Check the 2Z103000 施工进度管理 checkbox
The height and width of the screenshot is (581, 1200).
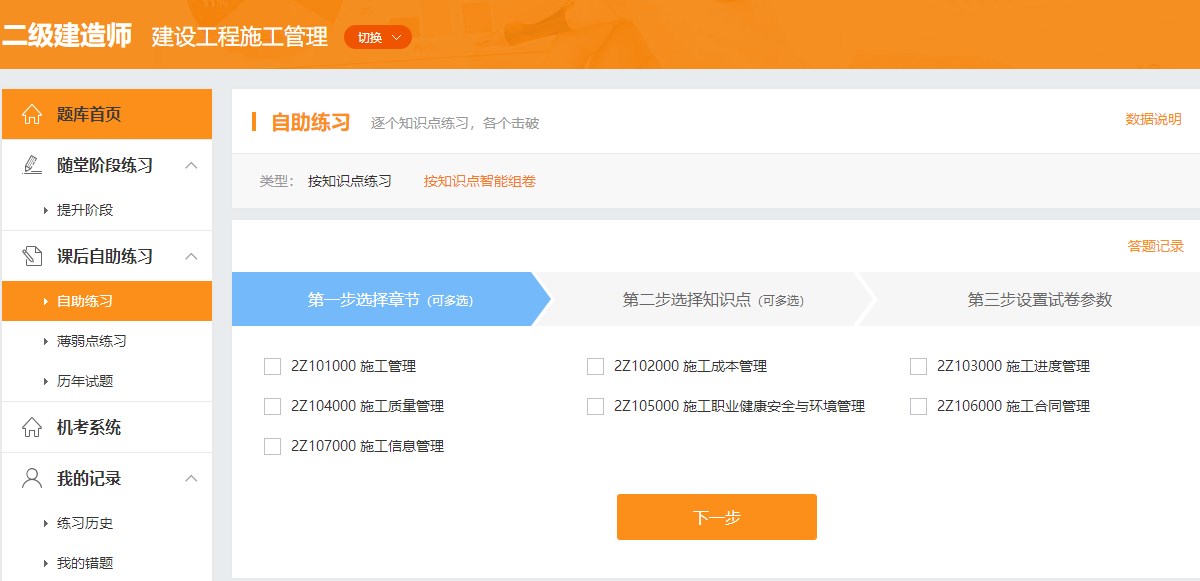[917, 366]
